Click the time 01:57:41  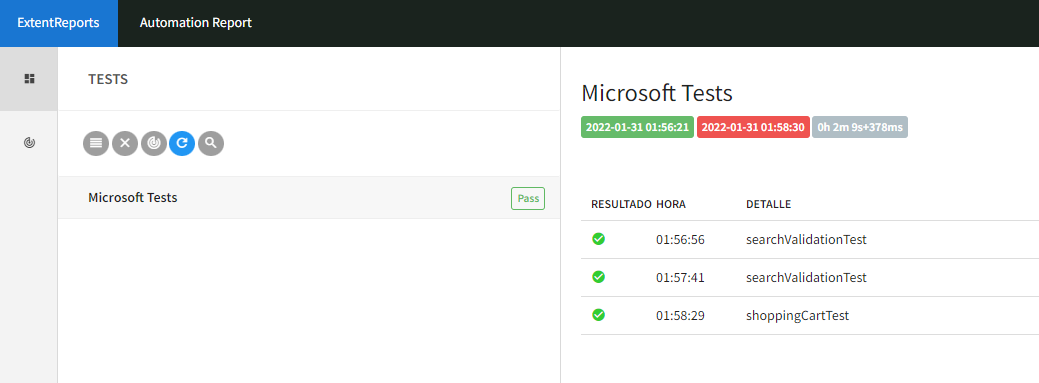(680, 278)
